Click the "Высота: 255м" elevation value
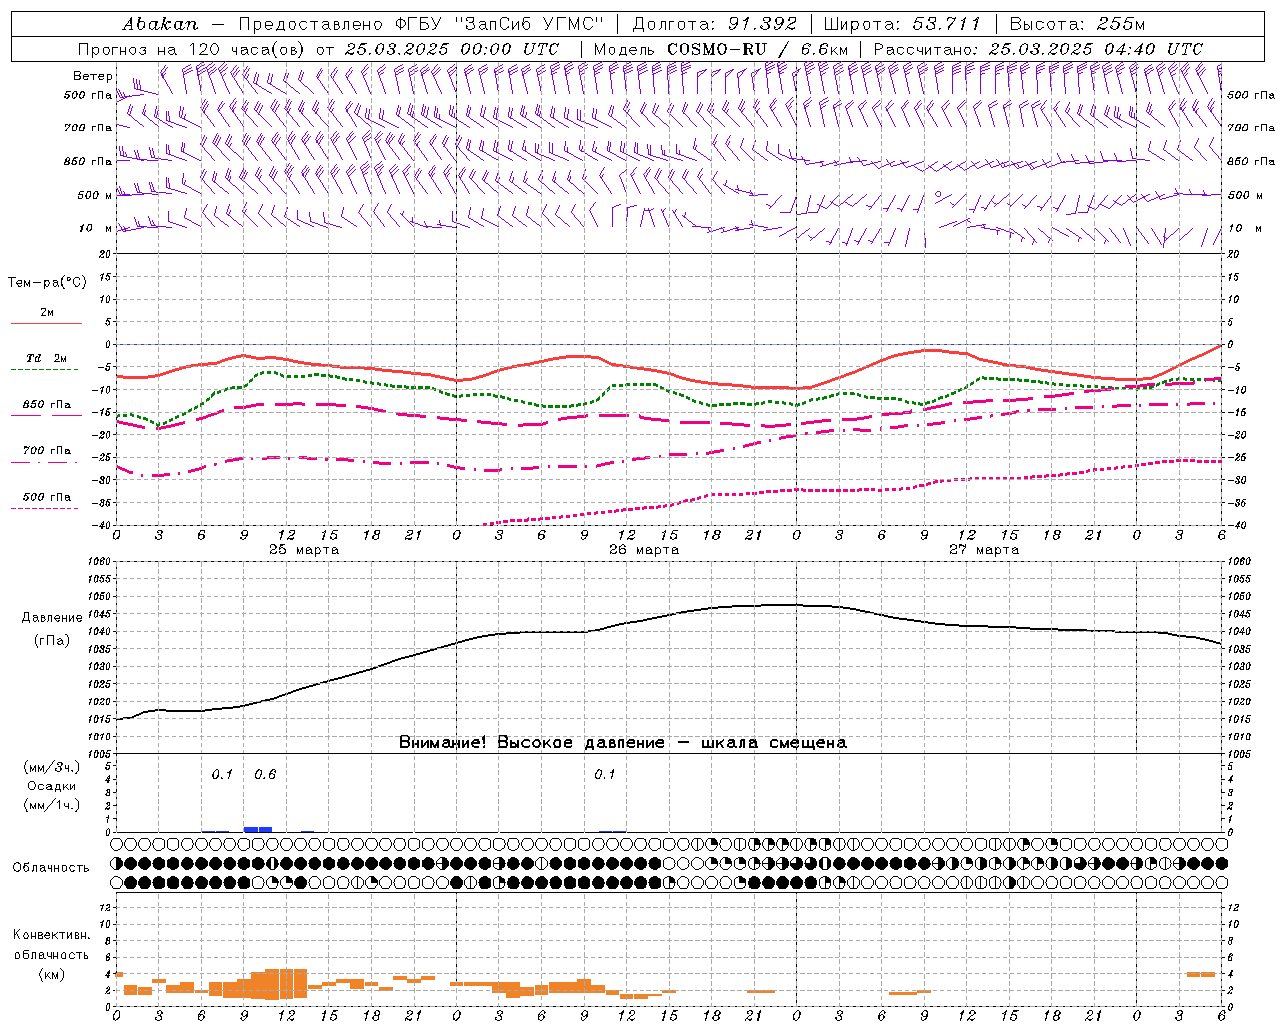Screen dimensions: 1280x1024 pos(1077,24)
